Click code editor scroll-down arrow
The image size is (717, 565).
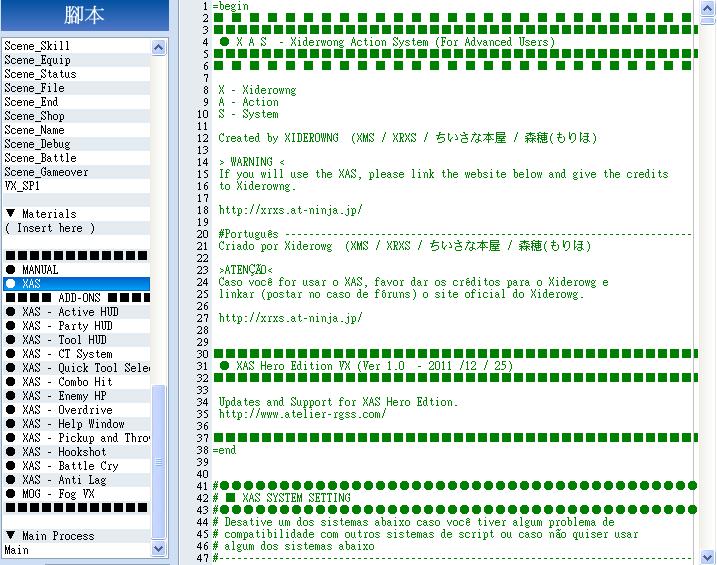[x=707, y=557]
